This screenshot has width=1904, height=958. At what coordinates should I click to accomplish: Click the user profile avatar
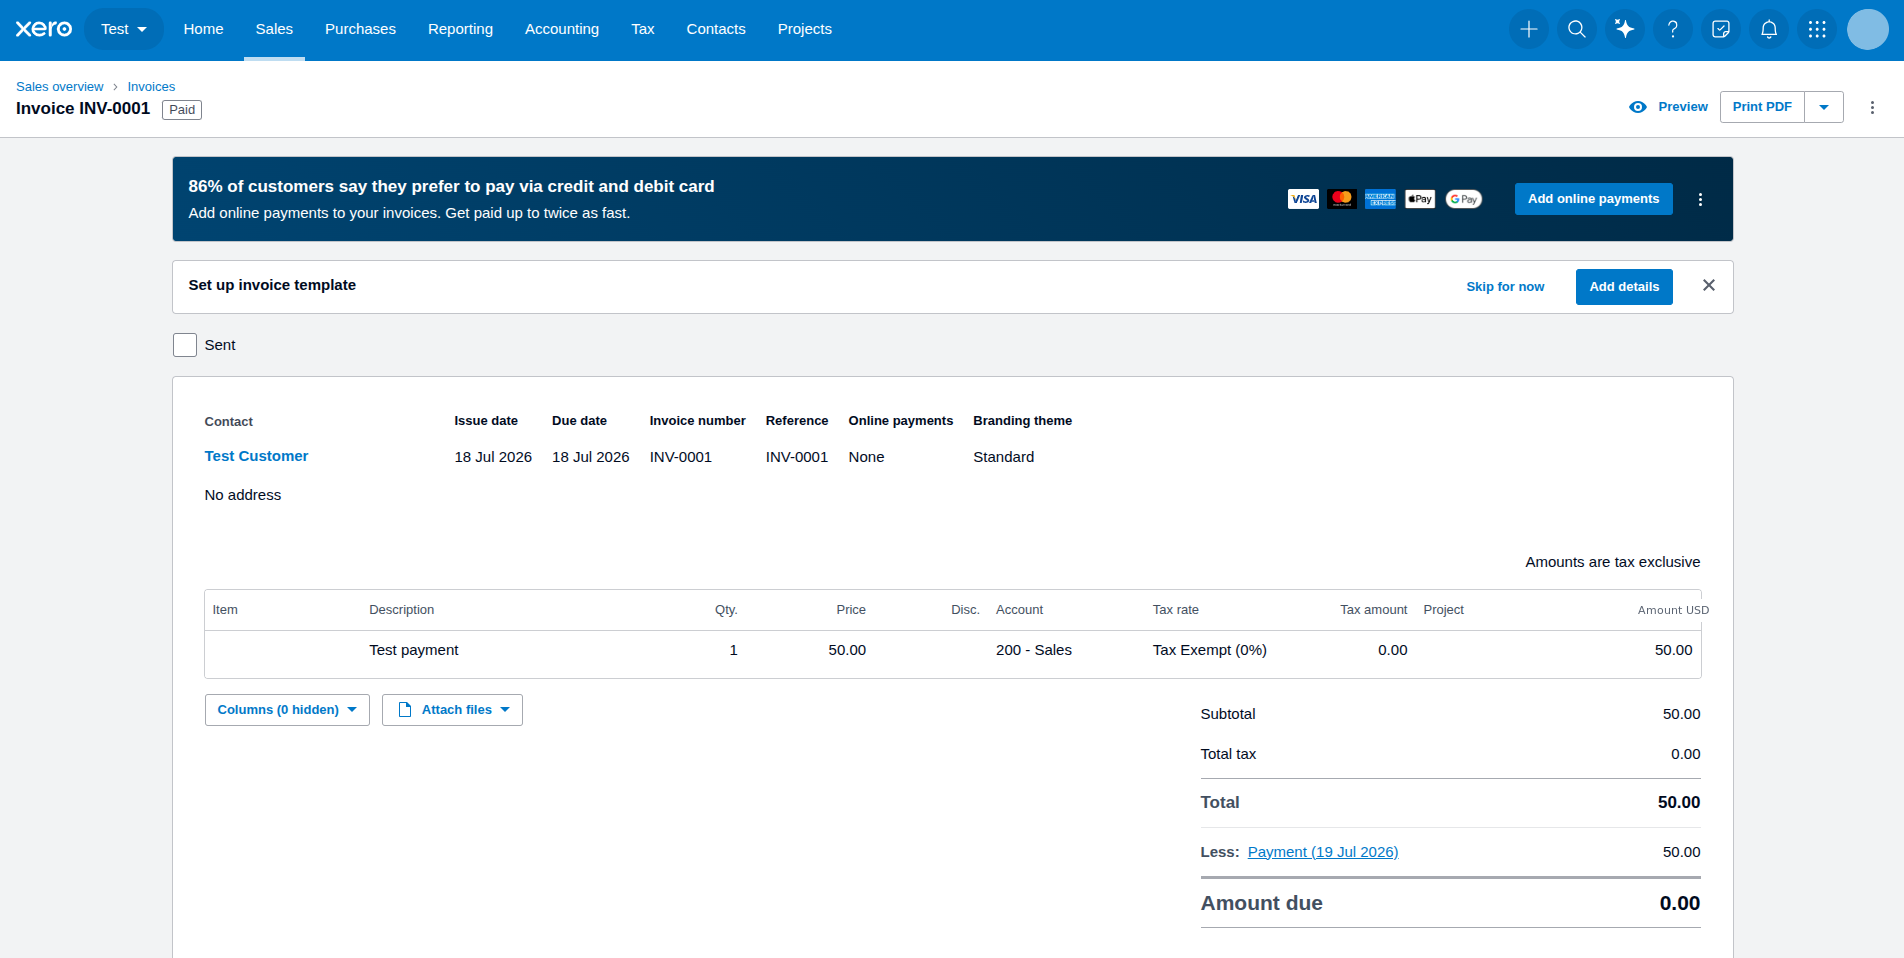click(1868, 29)
